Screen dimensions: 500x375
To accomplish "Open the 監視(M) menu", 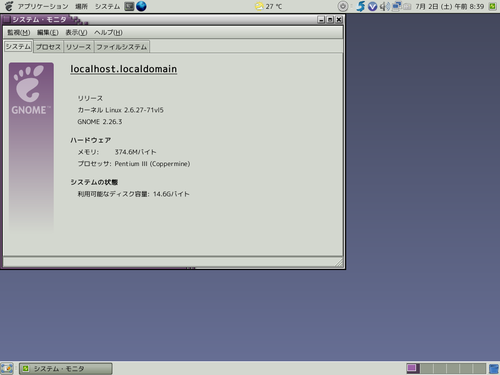I will (x=19, y=32).
